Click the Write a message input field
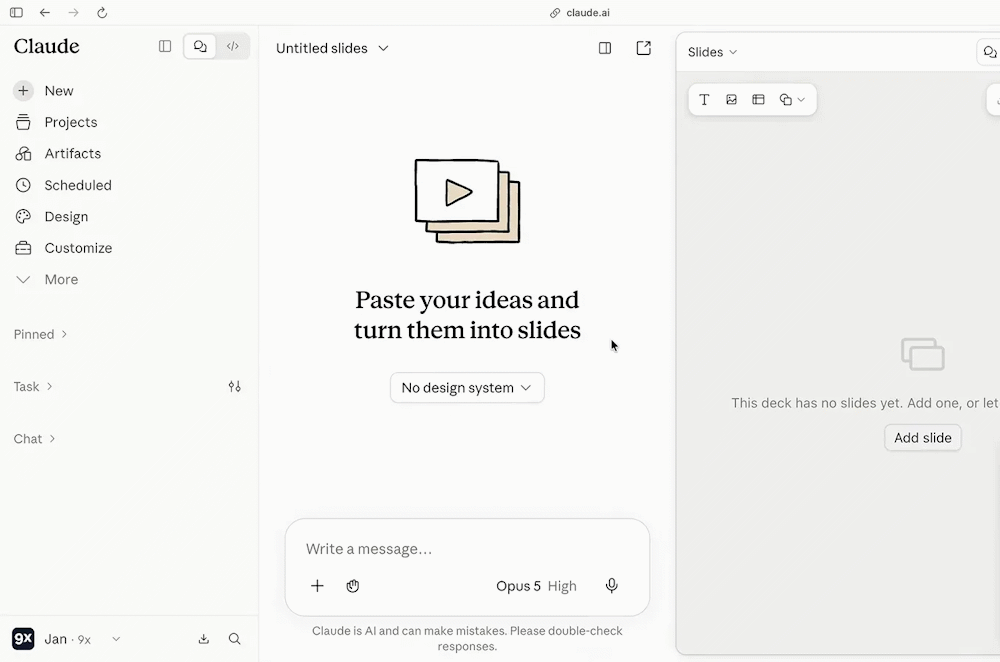The image size is (1000, 662). point(467,549)
